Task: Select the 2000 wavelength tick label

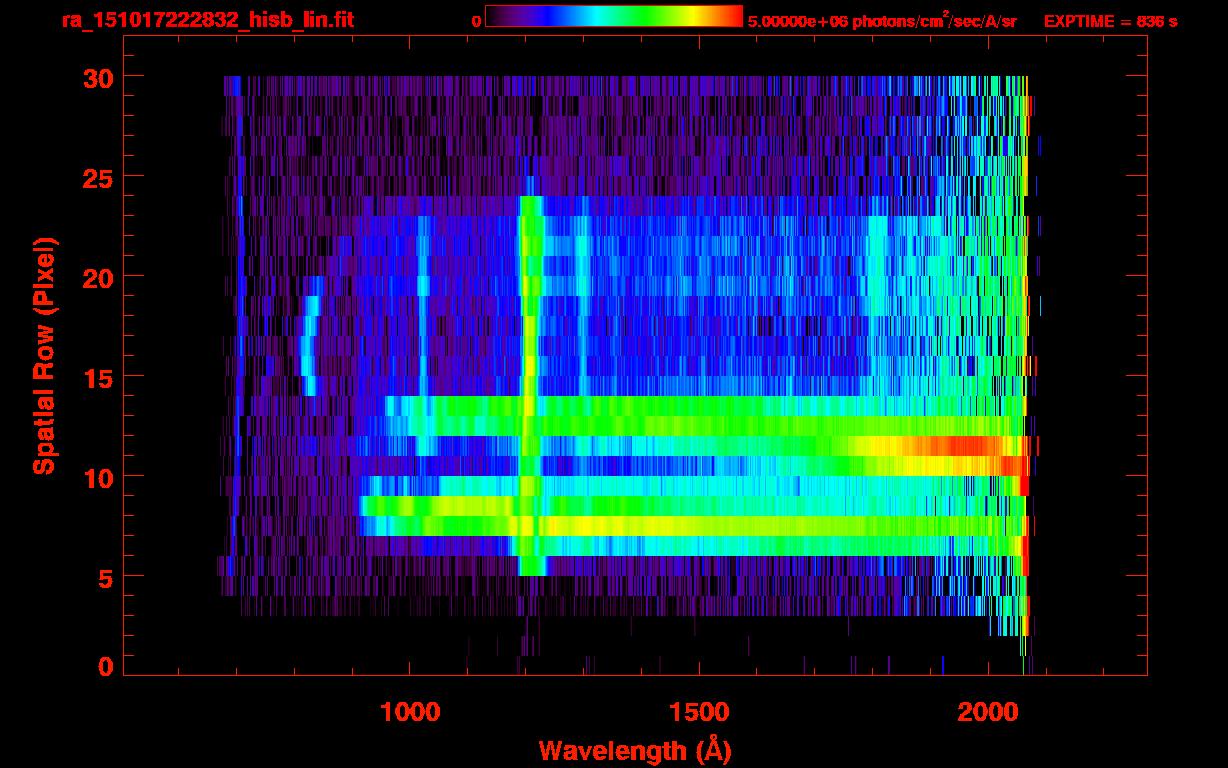Action: coord(988,712)
